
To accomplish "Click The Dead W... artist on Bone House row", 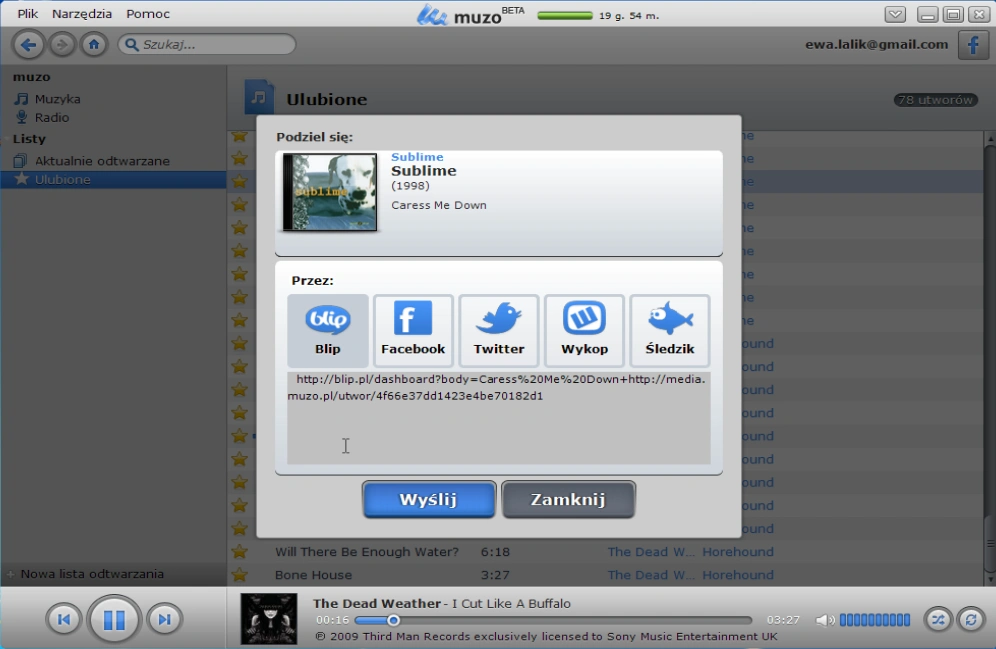I will [x=650, y=575].
